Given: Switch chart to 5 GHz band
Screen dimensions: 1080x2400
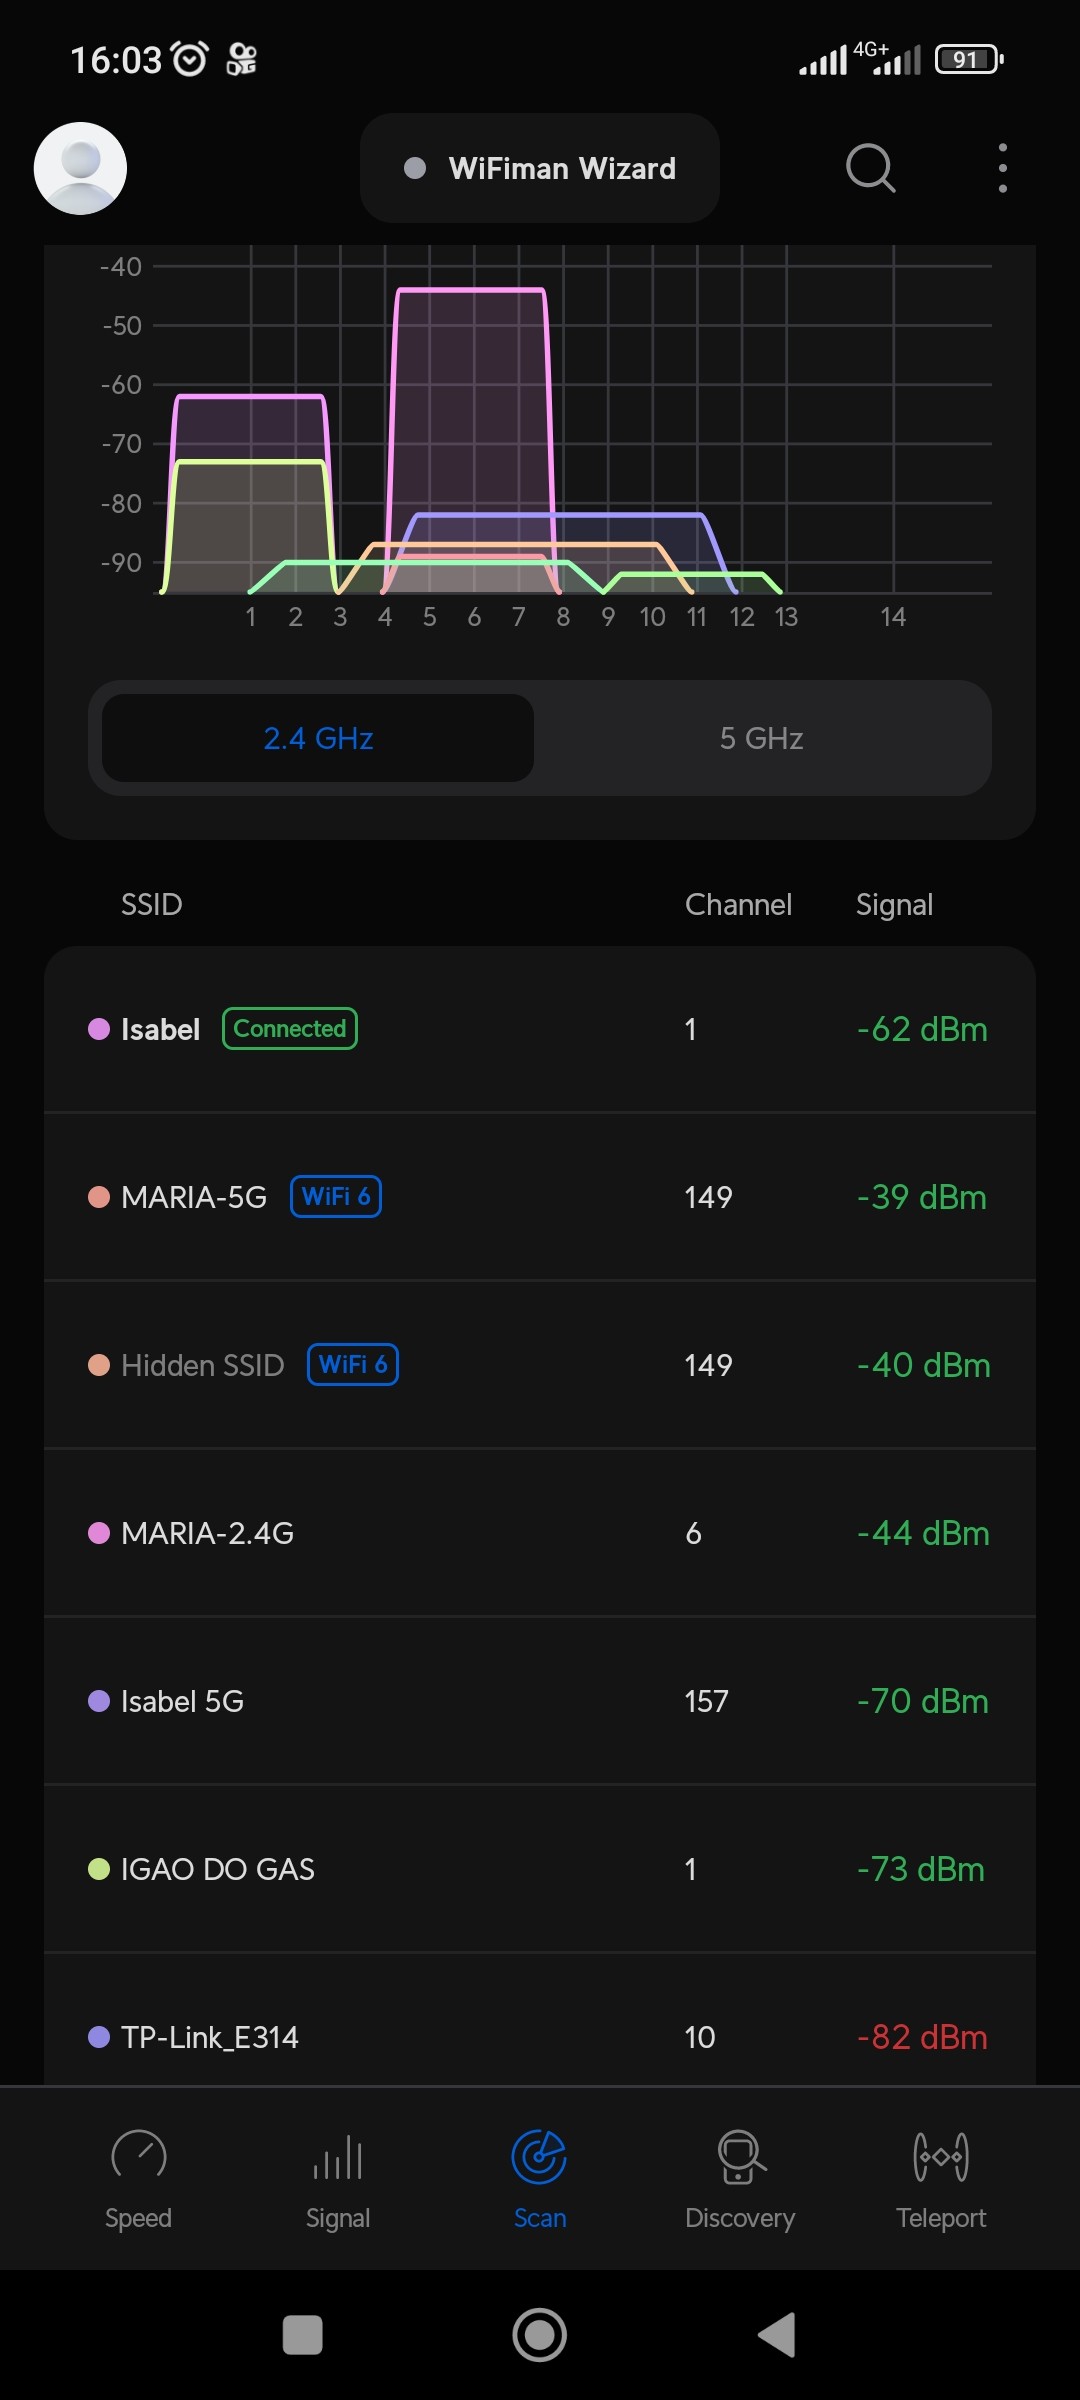Looking at the screenshot, I should point(761,738).
